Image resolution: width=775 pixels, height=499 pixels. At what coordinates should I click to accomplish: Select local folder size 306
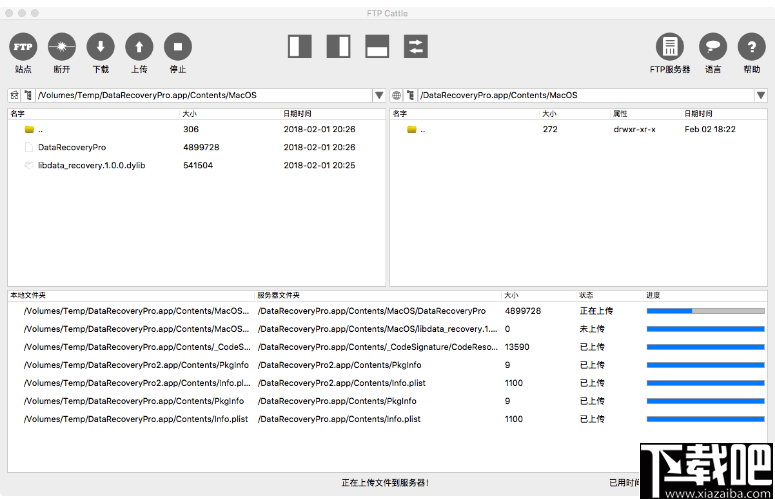(x=191, y=129)
